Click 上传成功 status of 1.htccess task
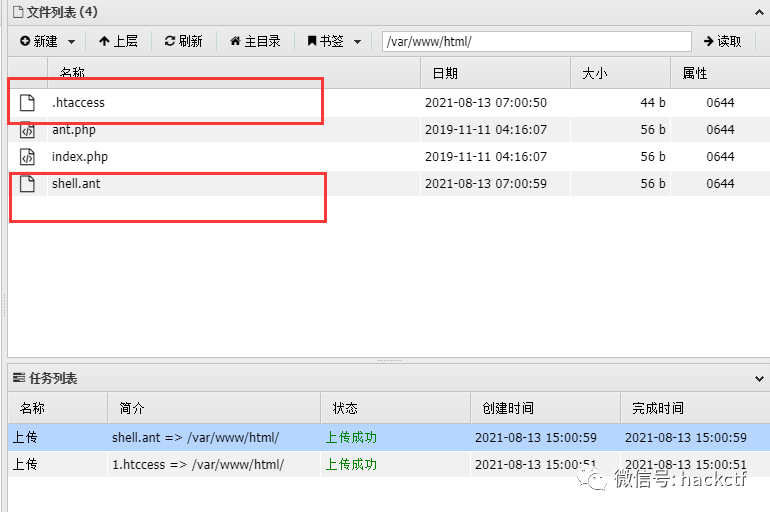The height and width of the screenshot is (512, 770). tap(351, 464)
